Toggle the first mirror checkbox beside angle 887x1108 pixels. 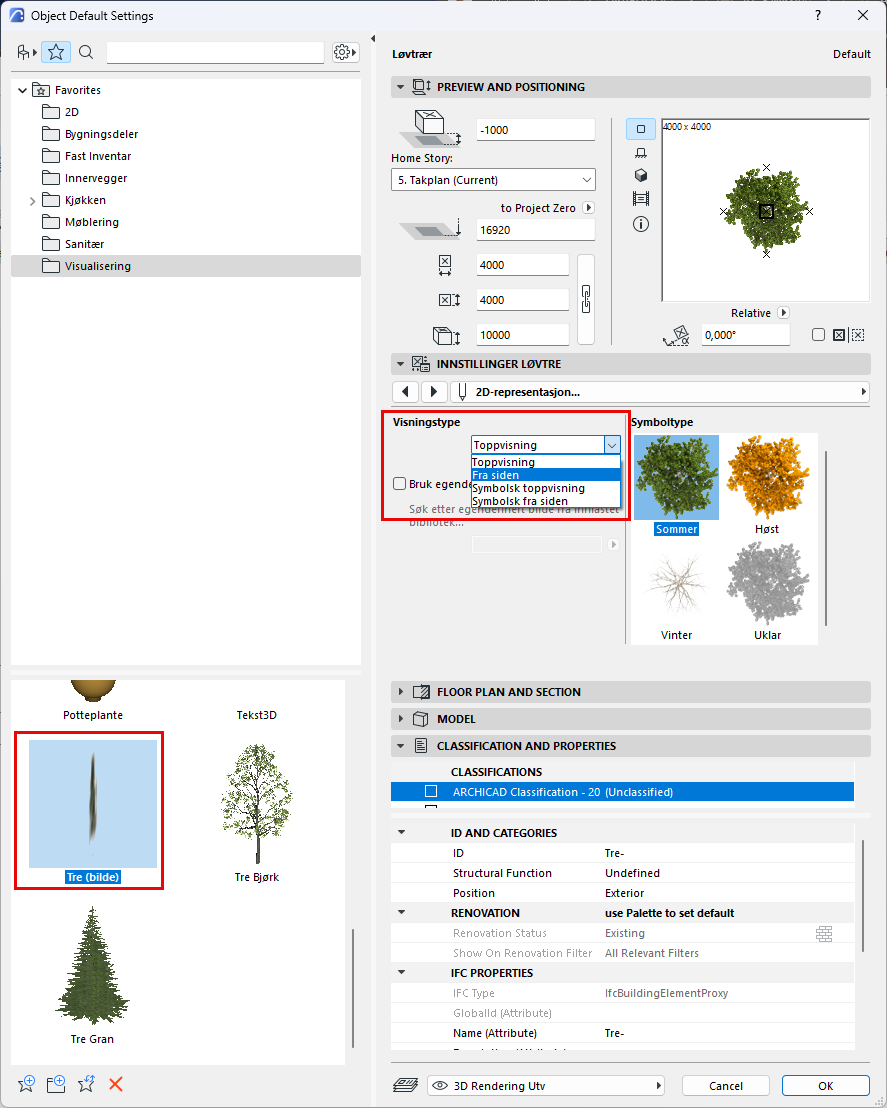click(x=818, y=335)
